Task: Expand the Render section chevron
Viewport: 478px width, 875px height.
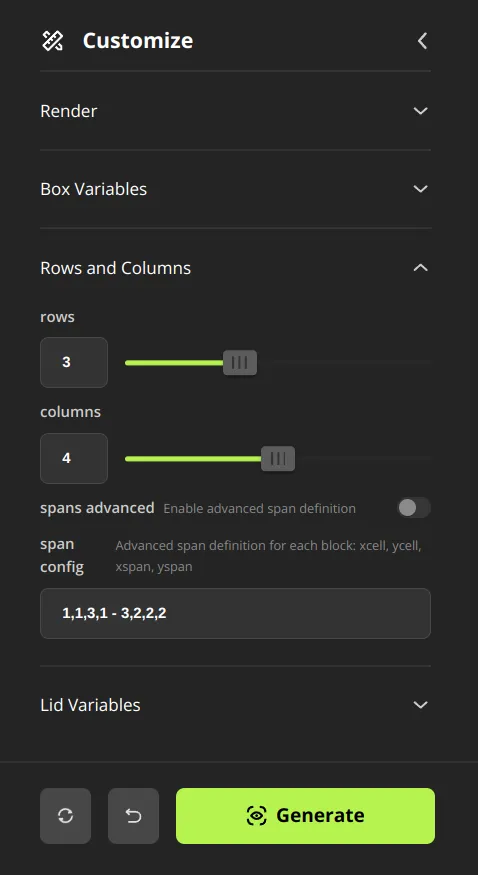Action: pos(421,111)
